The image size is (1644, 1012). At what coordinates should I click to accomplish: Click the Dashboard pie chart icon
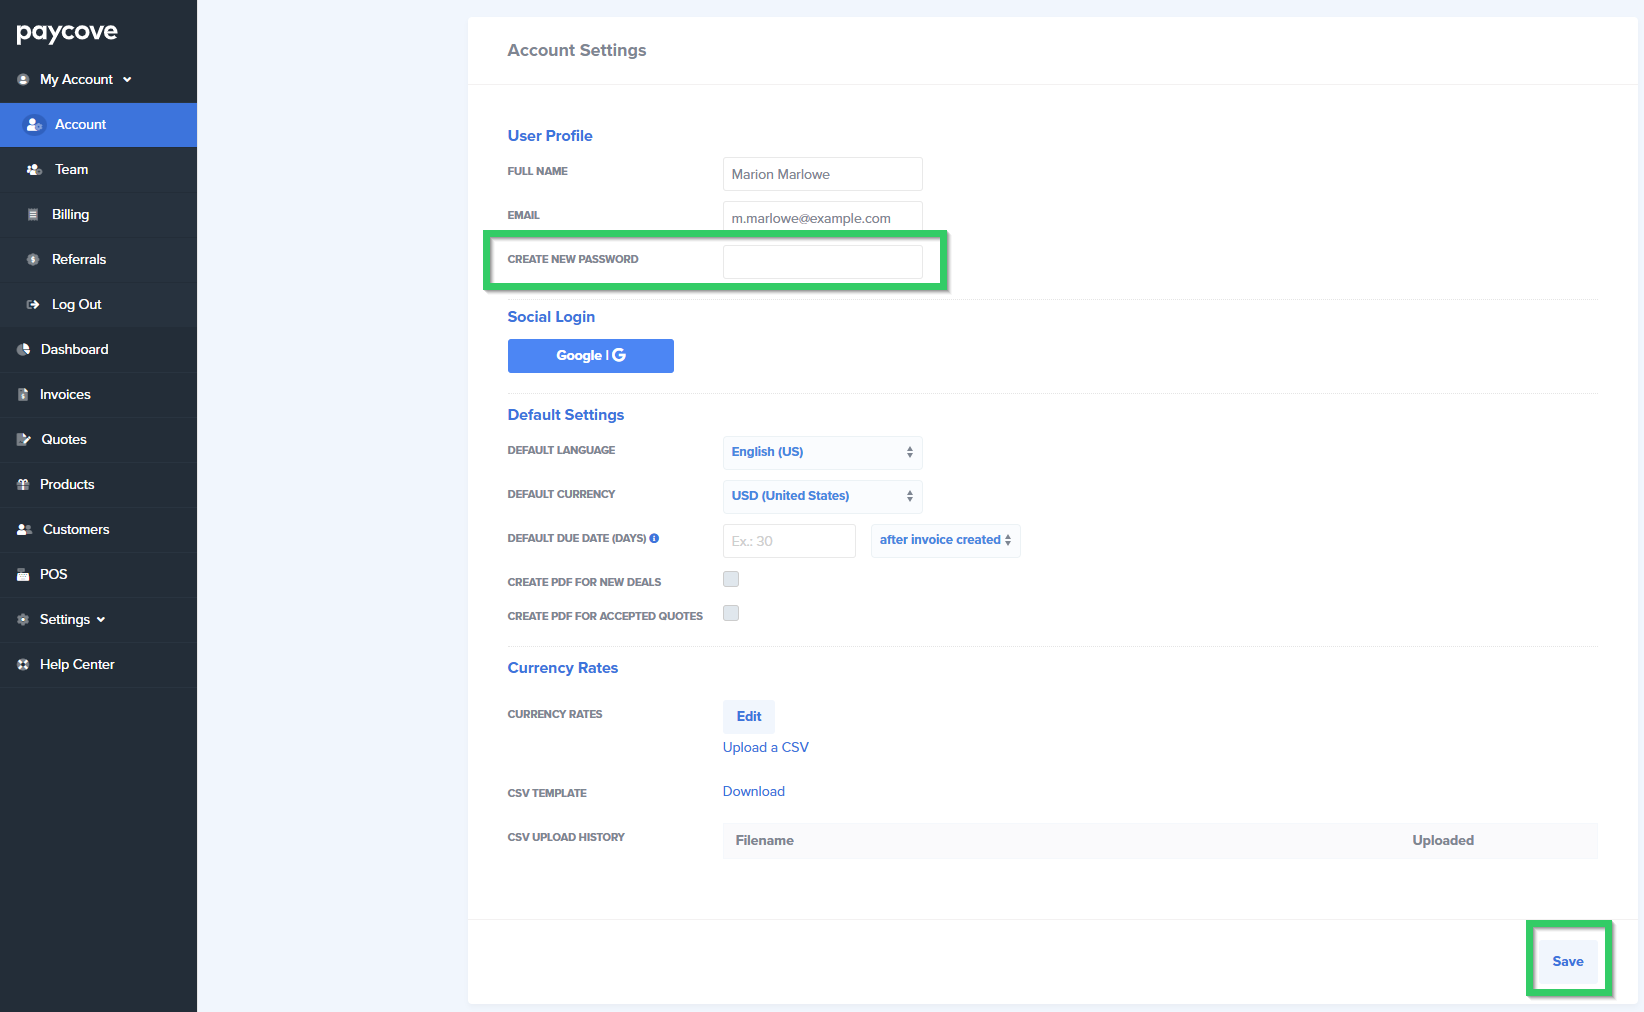point(23,349)
